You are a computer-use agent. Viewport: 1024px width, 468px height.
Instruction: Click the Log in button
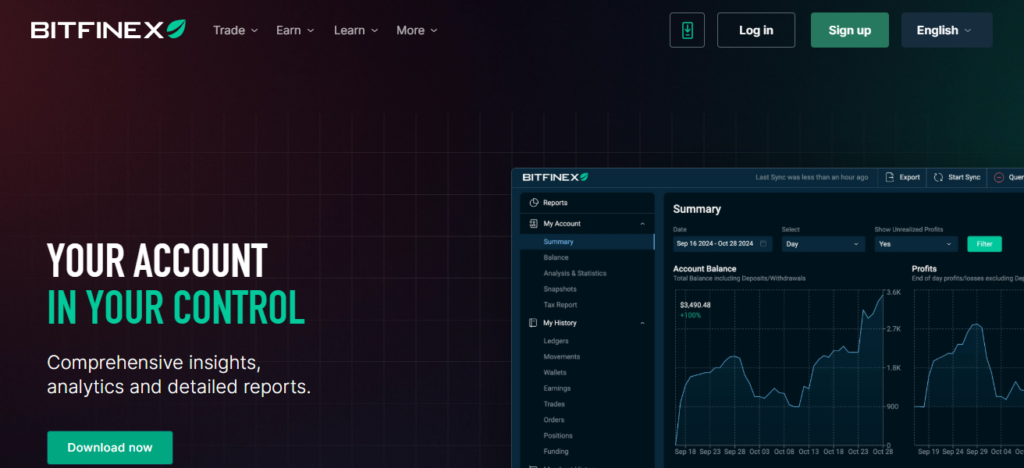coord(756,30)
